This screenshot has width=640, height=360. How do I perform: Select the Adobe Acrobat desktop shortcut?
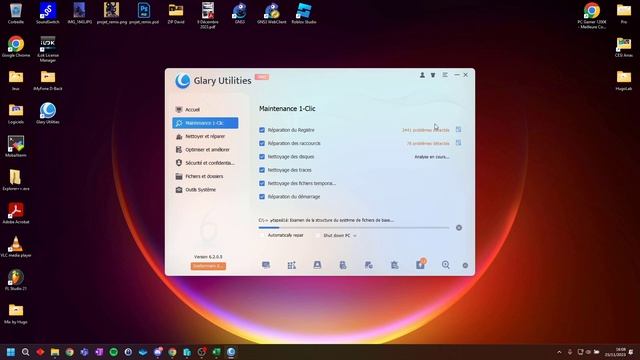[16, 213]
